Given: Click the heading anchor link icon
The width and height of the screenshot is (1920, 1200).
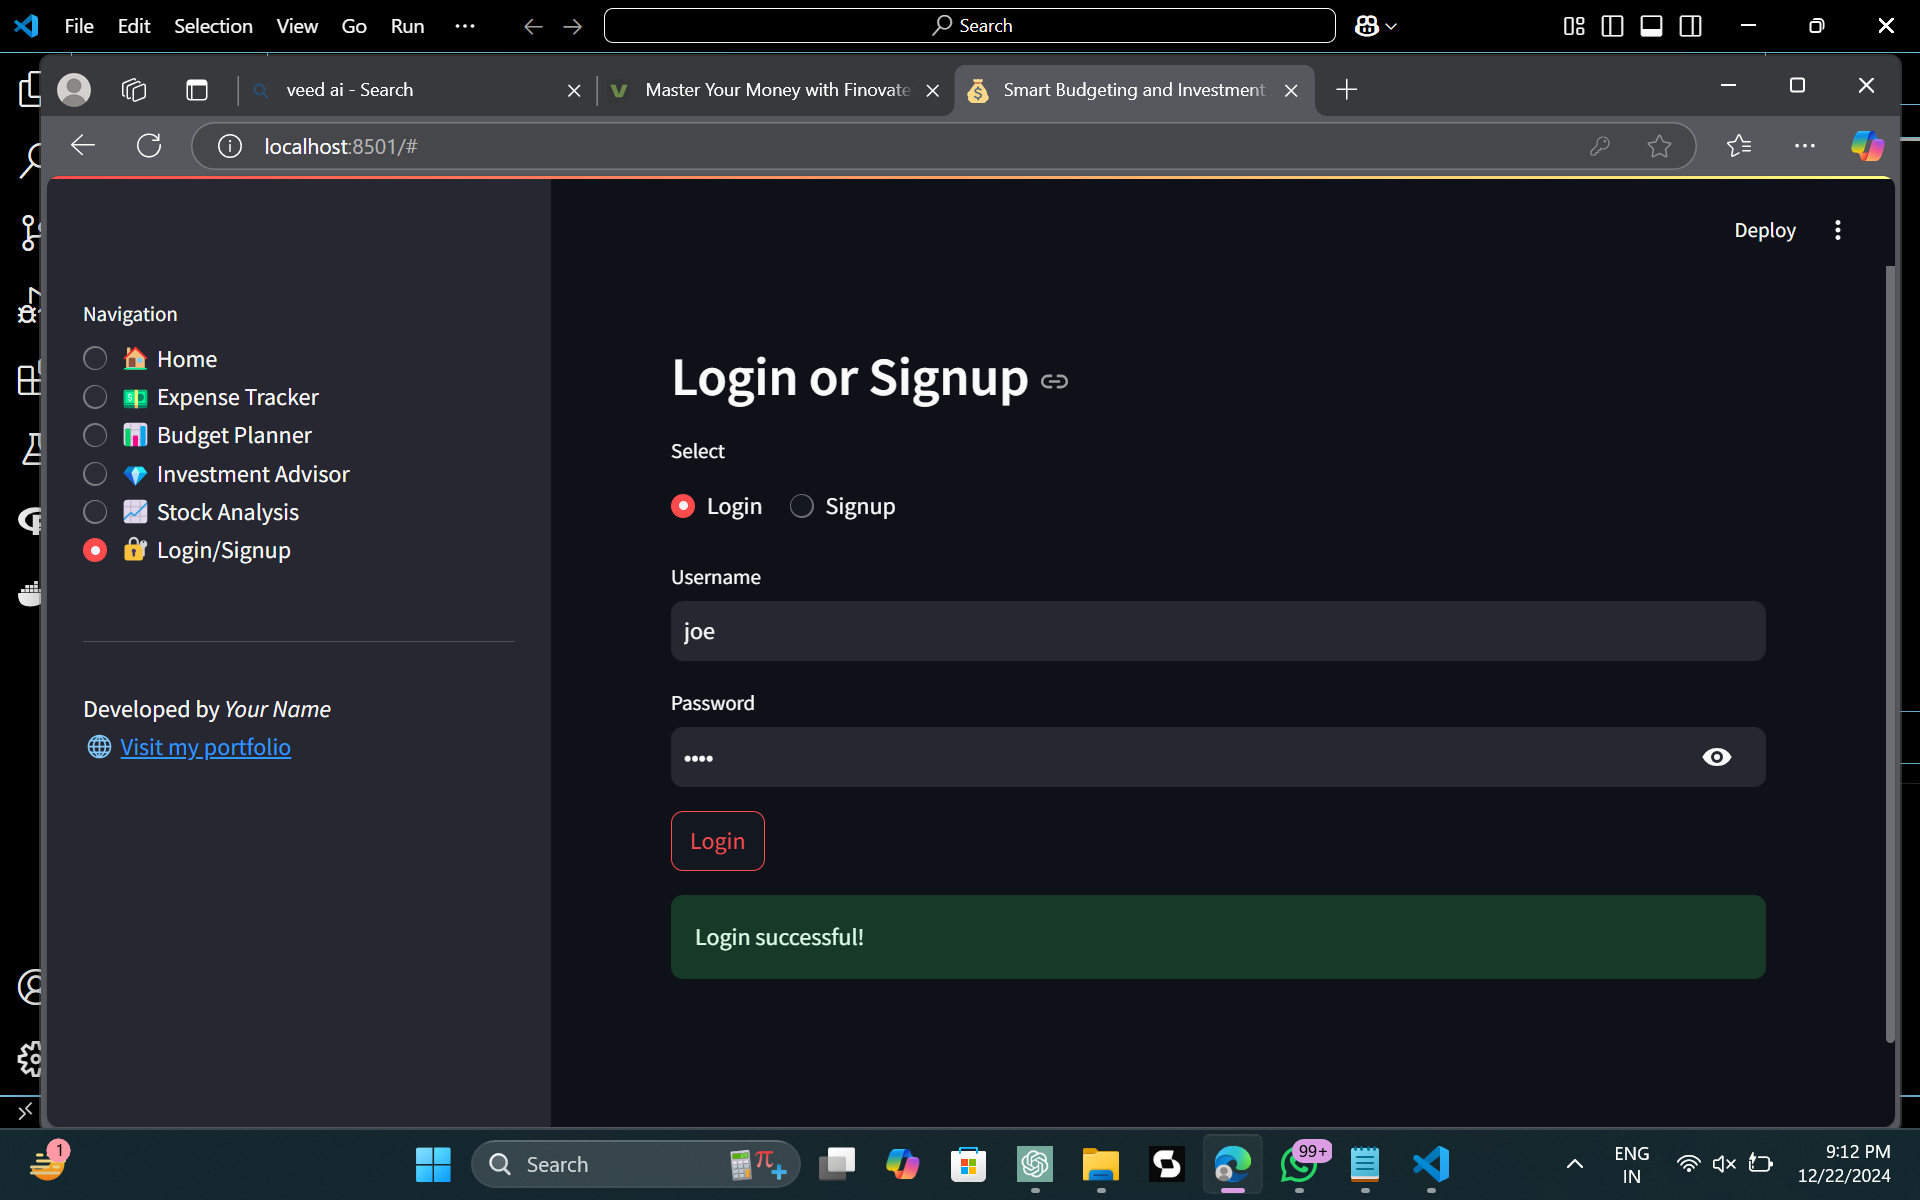Looking at the screenshot, I should [x=1054, y=381].
